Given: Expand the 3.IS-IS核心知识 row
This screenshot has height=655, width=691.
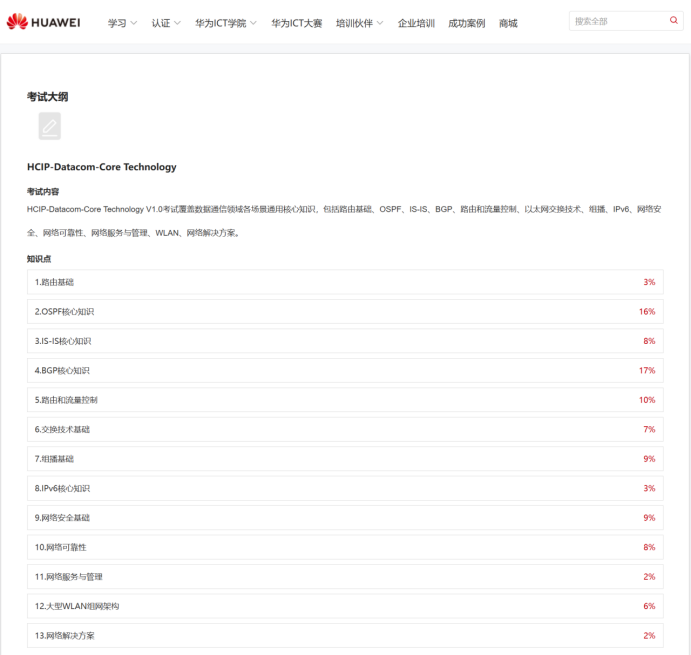Looking at the screenshot, I should click(345, 341).
